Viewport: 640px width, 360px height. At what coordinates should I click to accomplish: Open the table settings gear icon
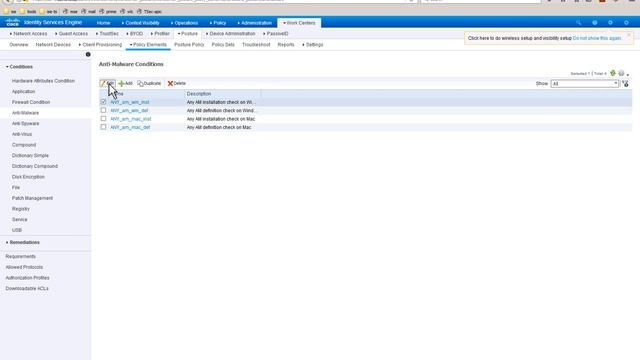tap(621, 73)
